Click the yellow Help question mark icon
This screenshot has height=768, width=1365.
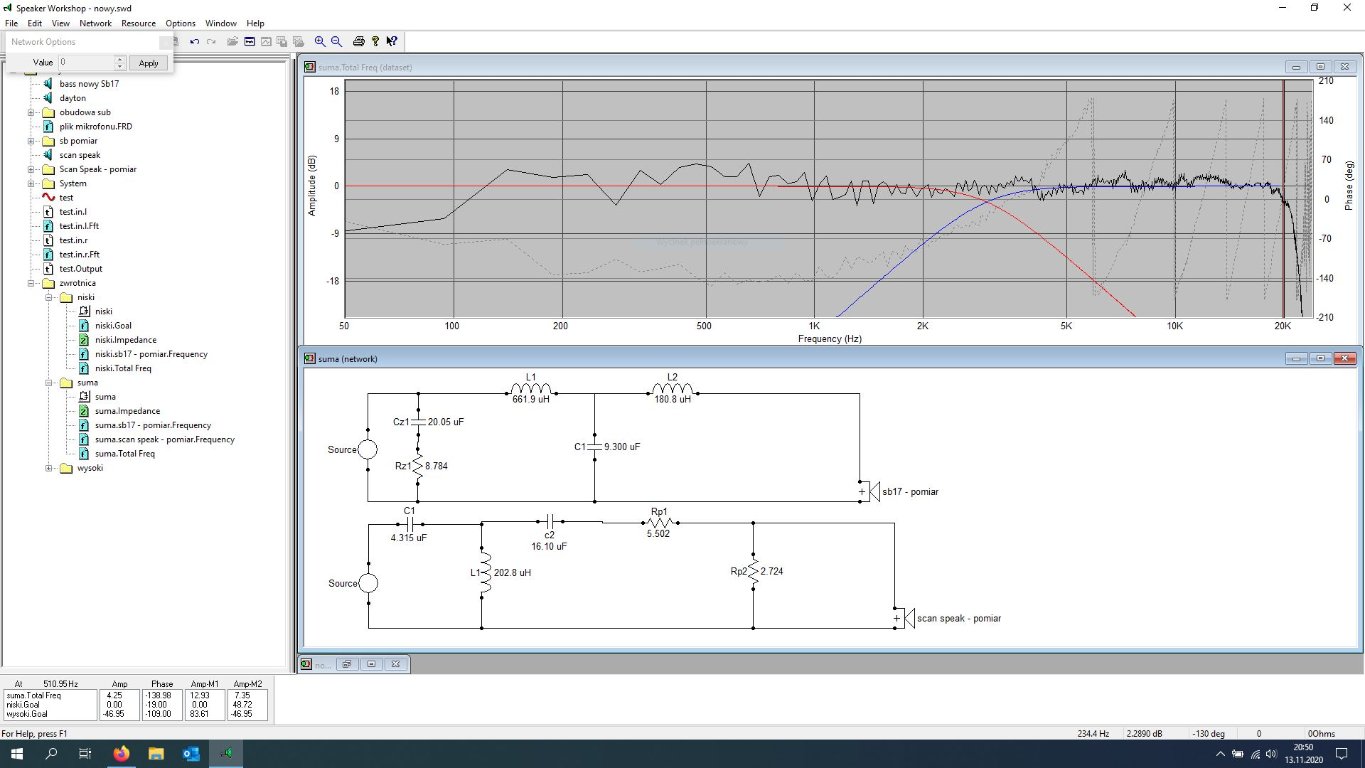(x=375, y=42)
